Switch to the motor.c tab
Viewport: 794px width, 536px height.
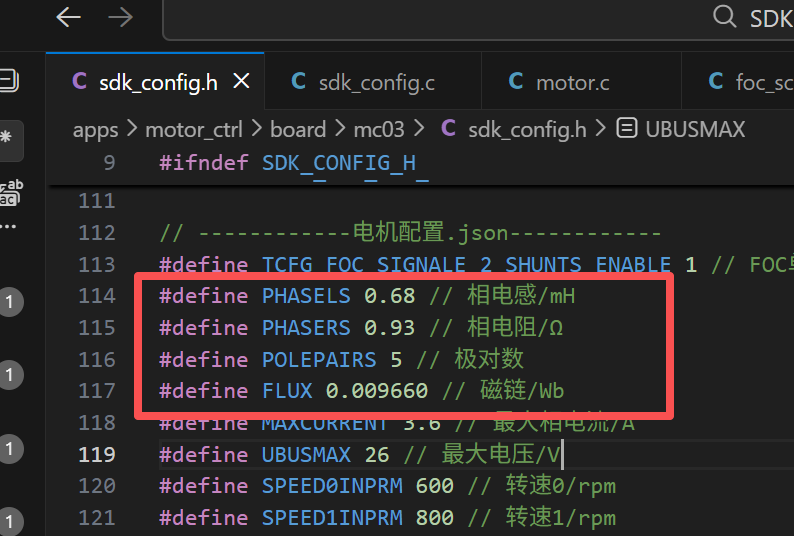click(581, 81)
